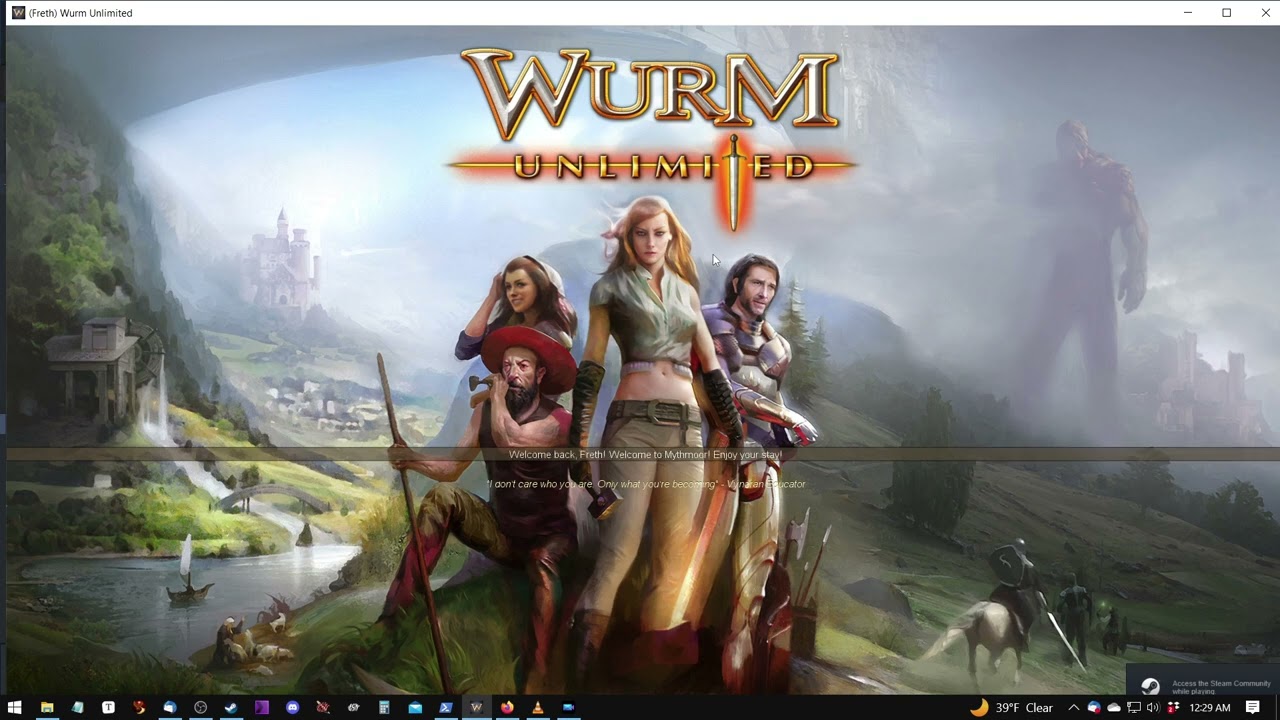The height and width of the screenshot is (720, 1280).
Task: Open File Explorer from the taskbar
Action: pyautogui.click(x=46, y=707)
